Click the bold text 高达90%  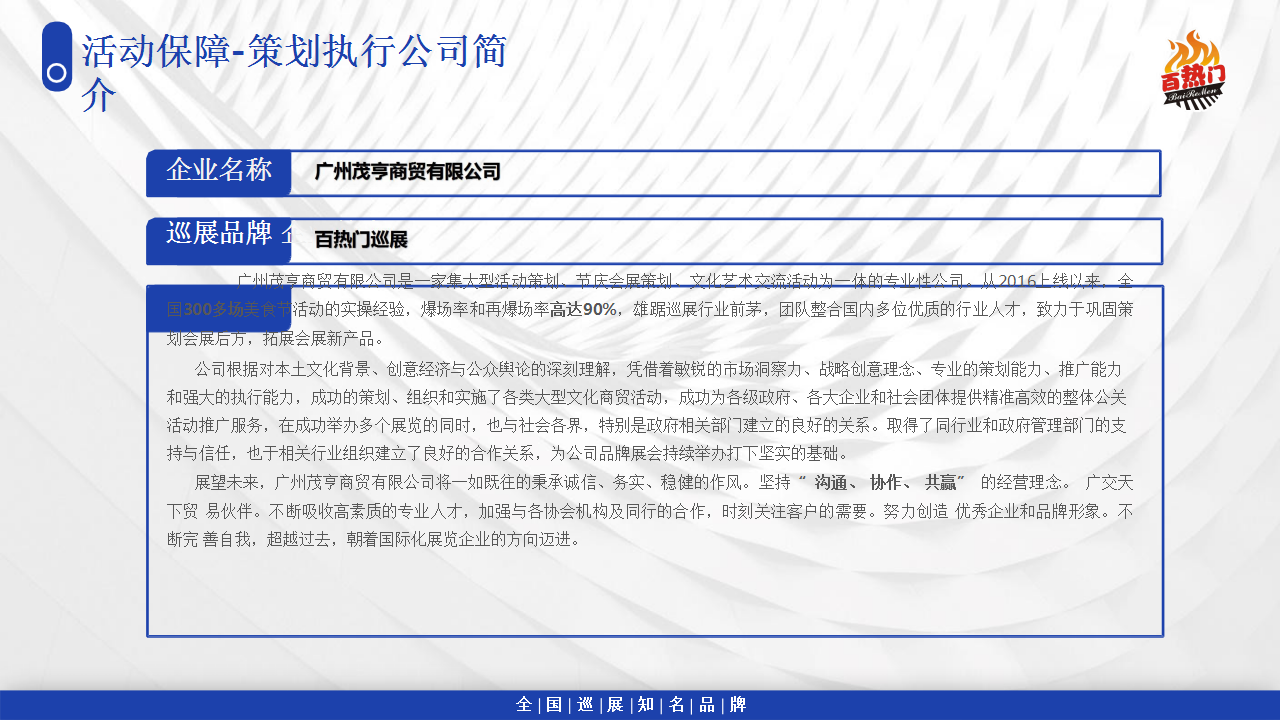coord(583,309)
